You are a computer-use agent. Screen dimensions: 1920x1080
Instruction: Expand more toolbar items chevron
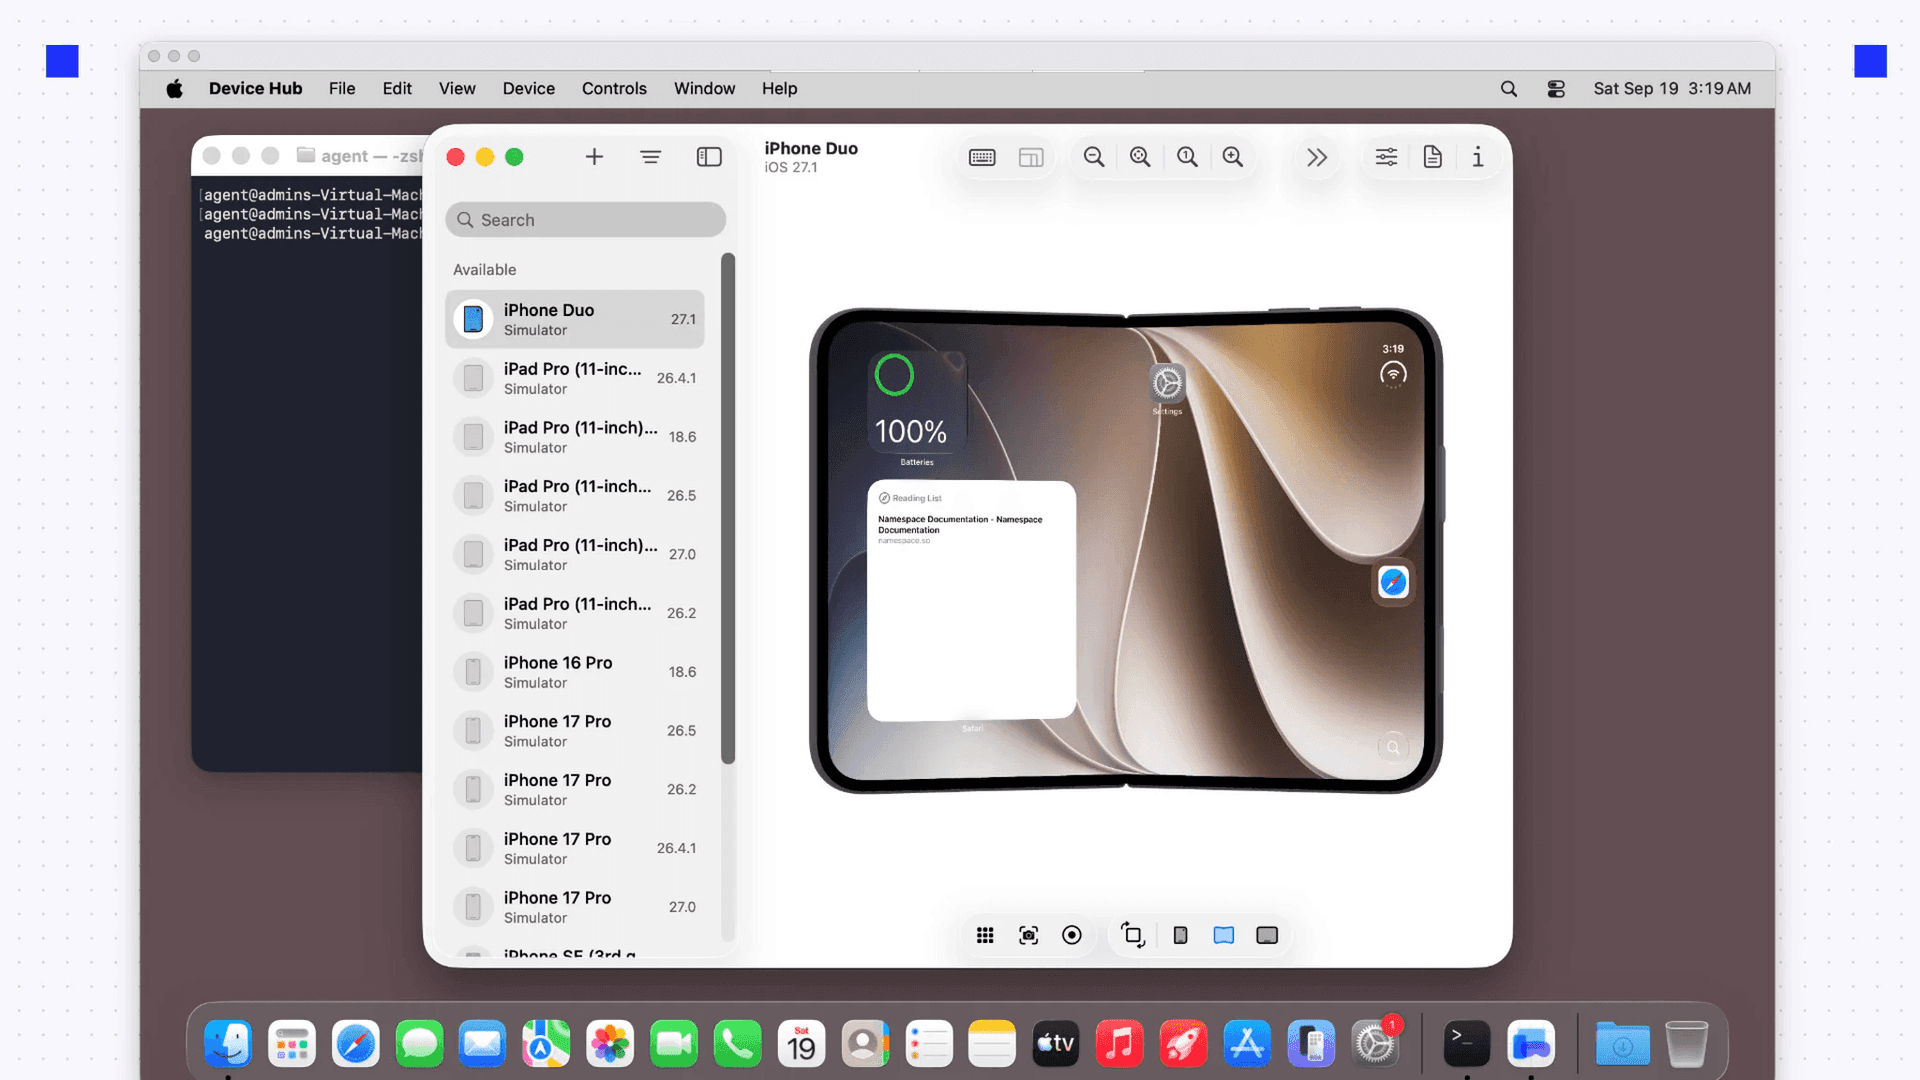pos(1317,157)
